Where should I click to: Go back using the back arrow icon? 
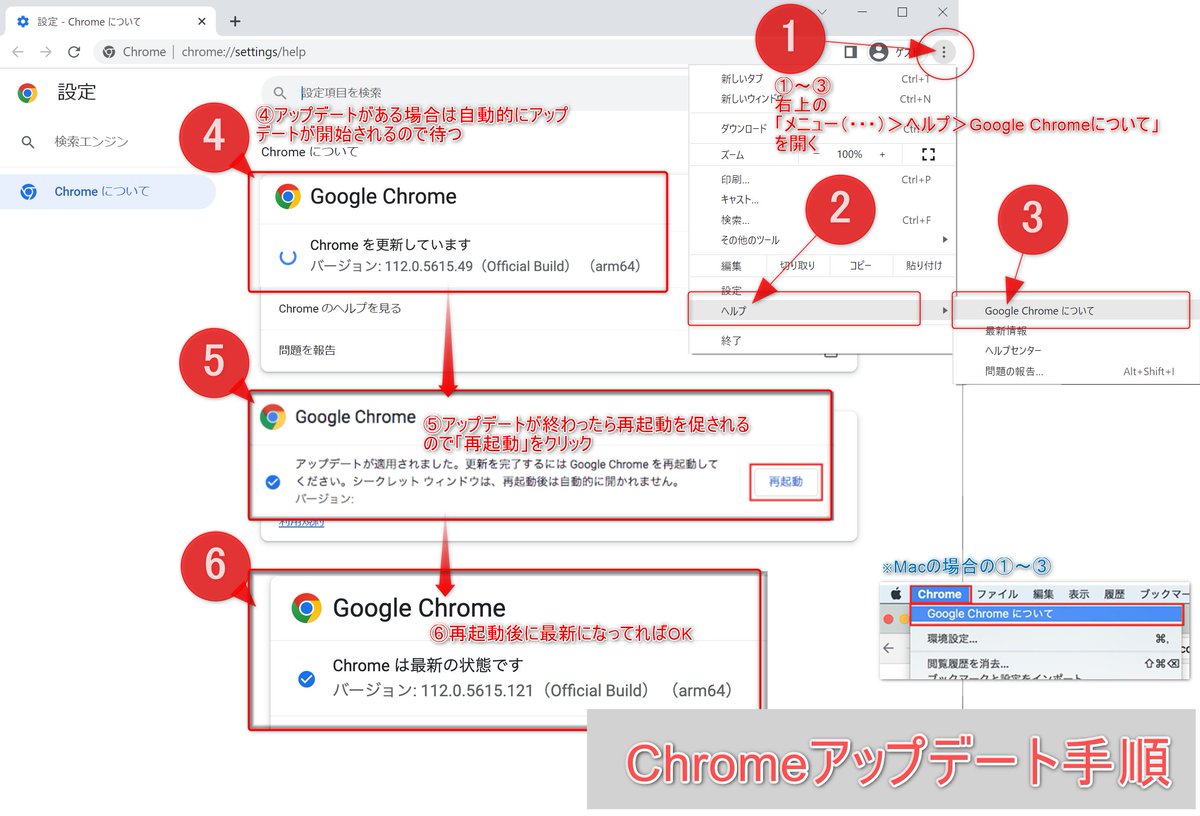[17, 52]
